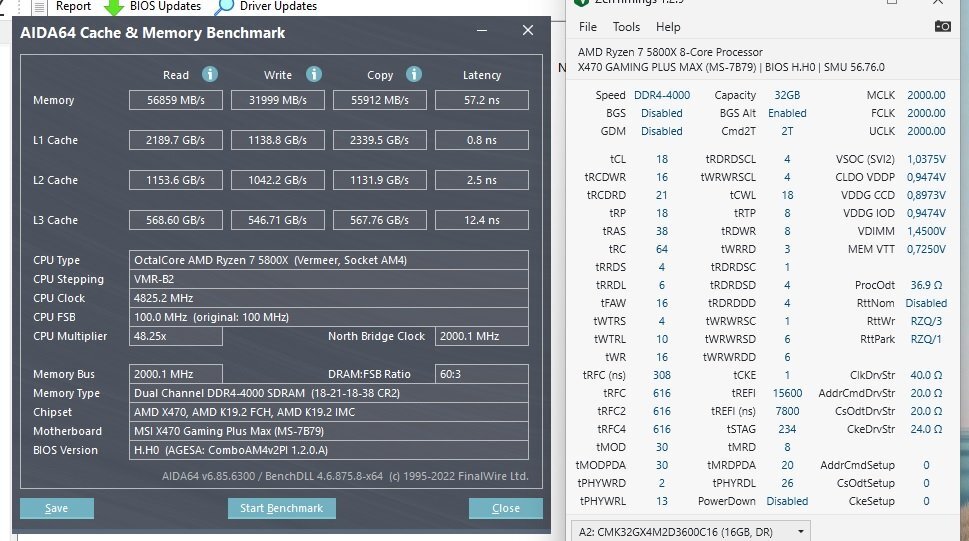Click the Write info icon
This screenshot has width=969, height=541.
tap(314, 74)
